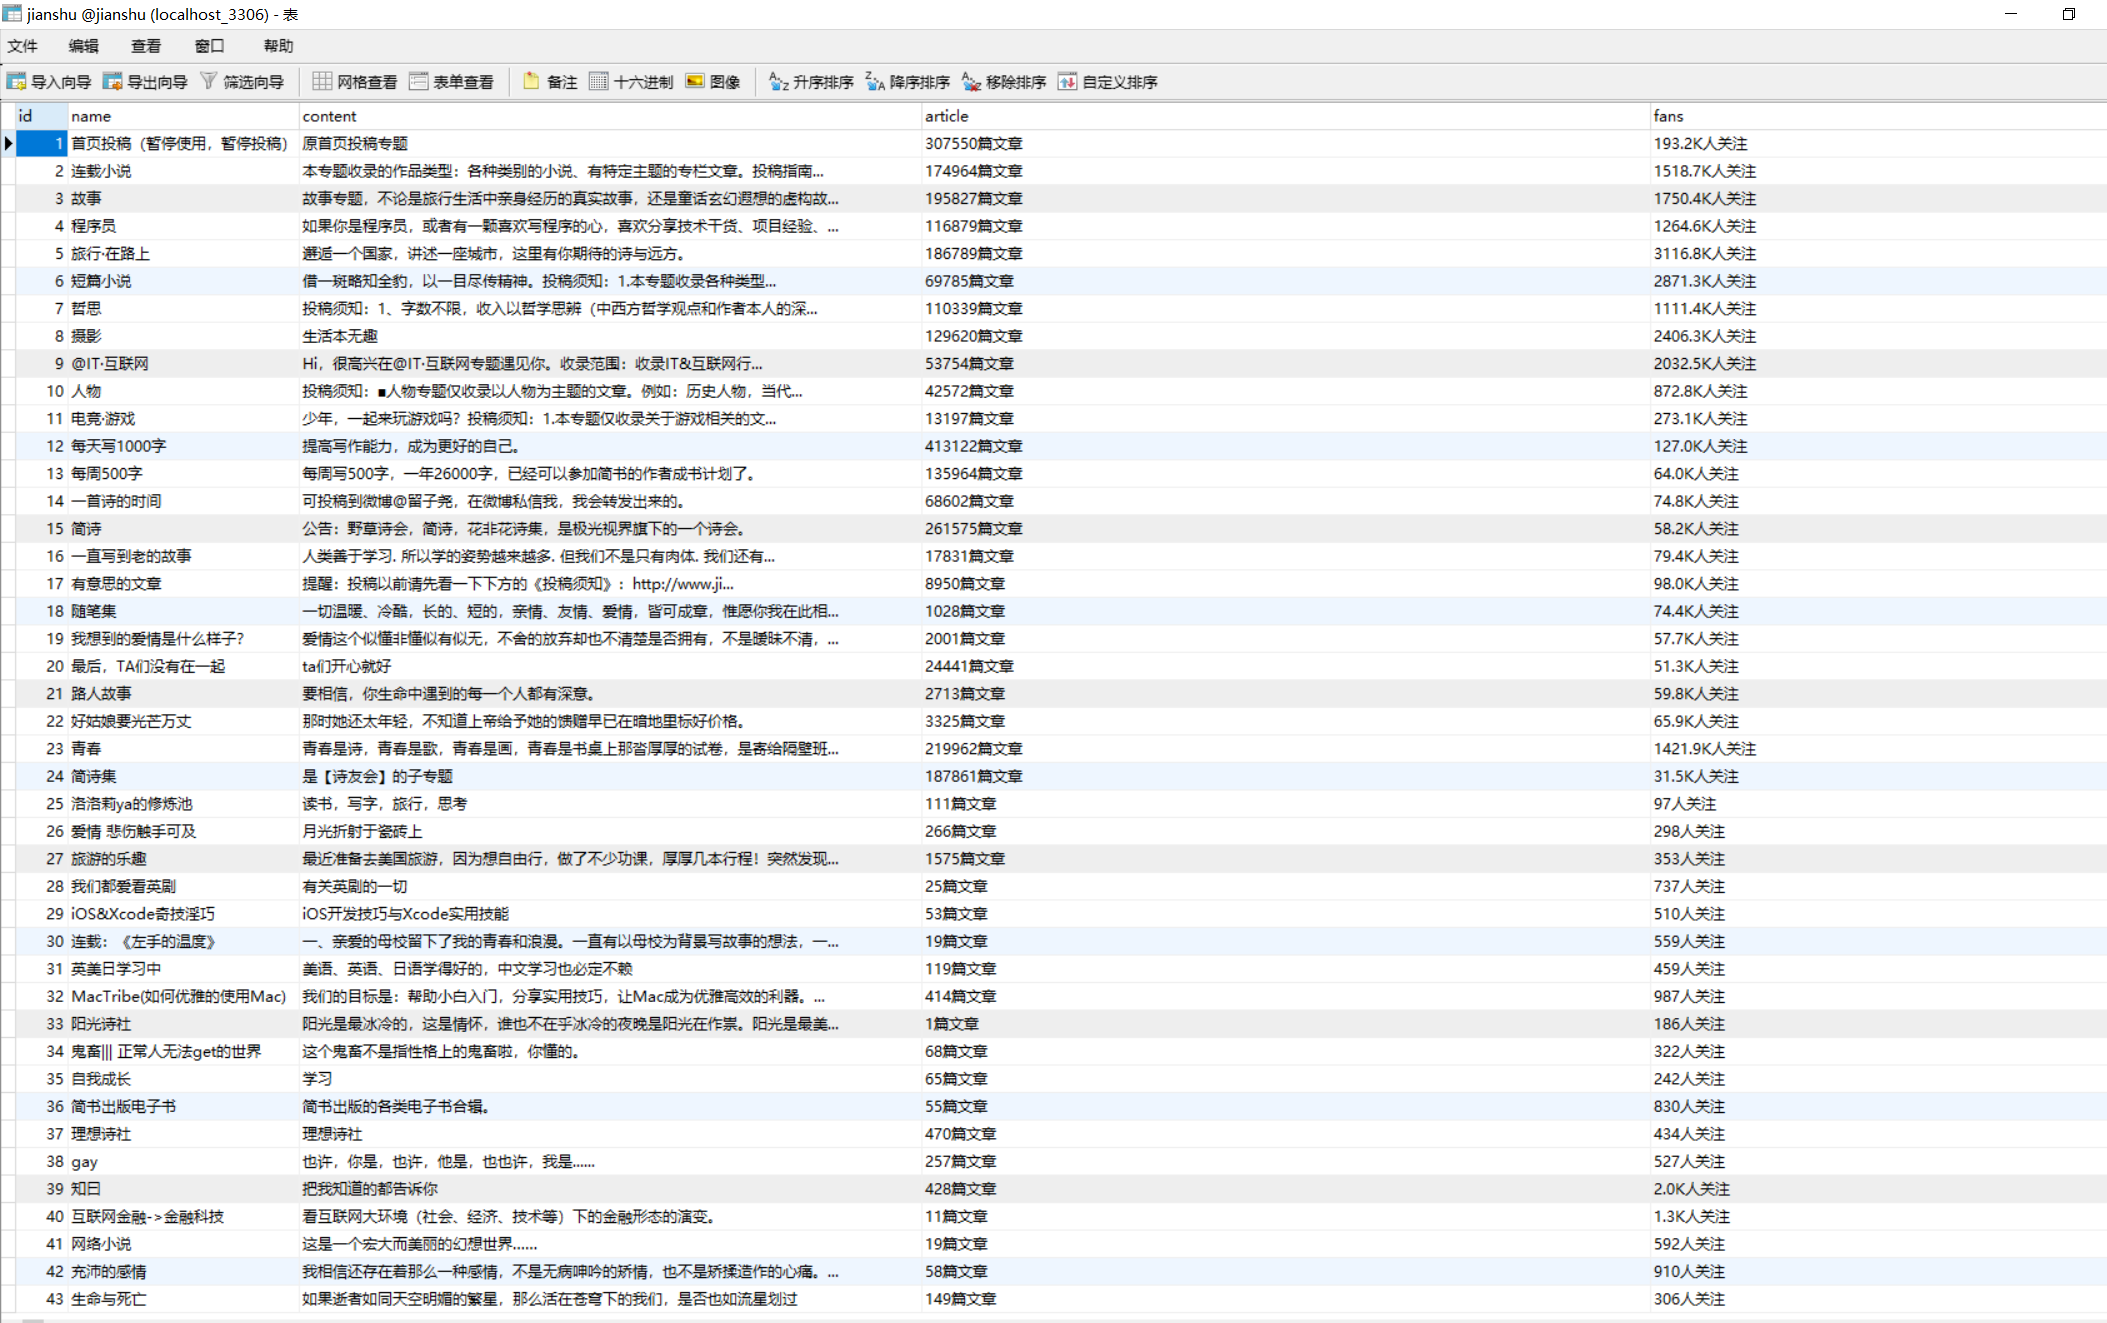
Task: Select content cell ta们开心就好
Action: 610,666
